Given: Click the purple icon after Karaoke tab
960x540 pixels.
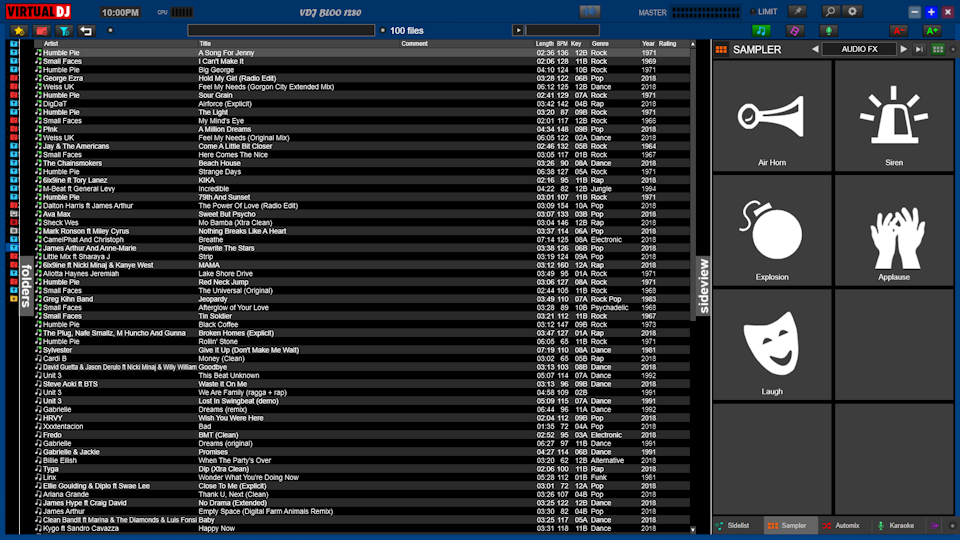Looking at the screenshot, I should 934,526.
